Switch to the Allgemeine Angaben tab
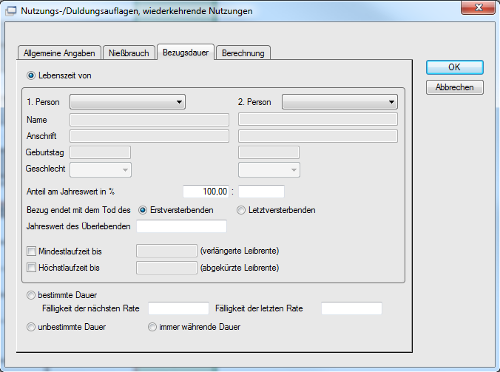This screenshot has width=500, height=372. [x=59, y=53]
